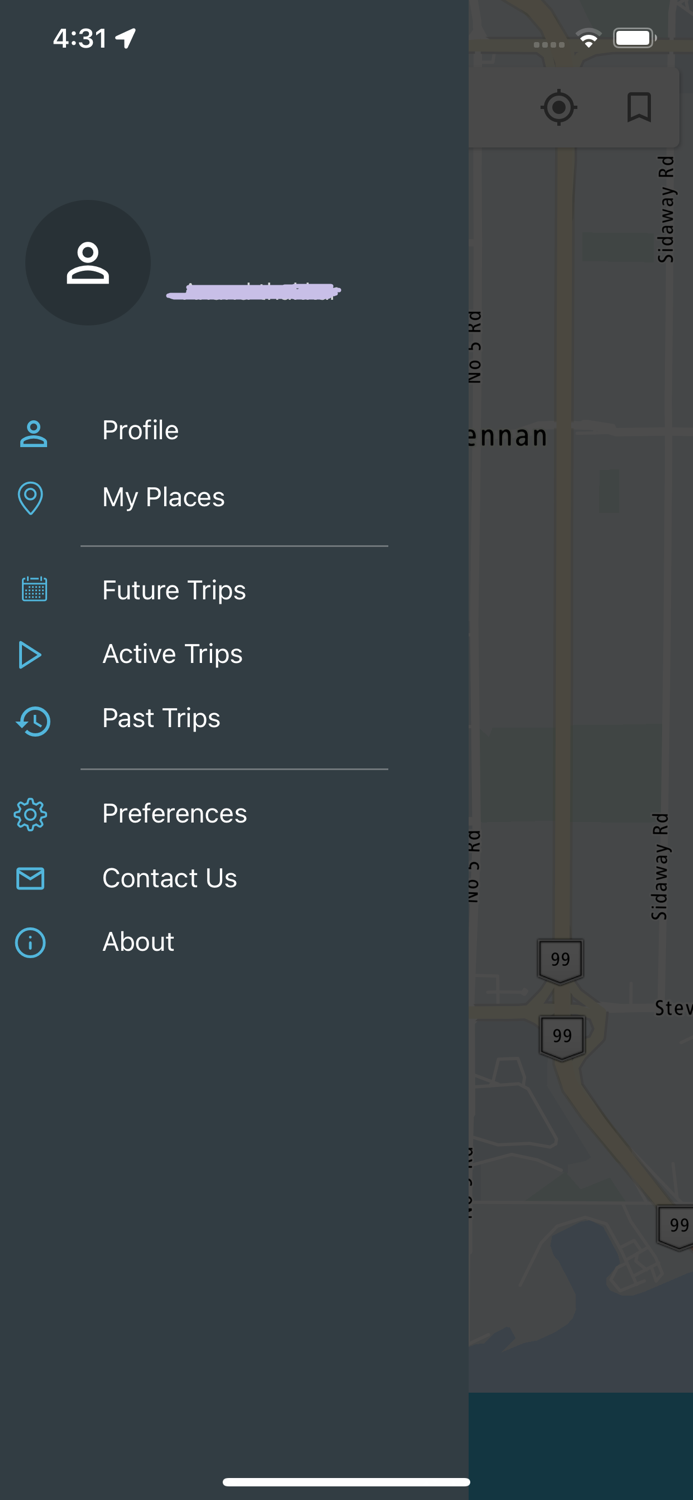Tap the About info icon

point(30,942)
